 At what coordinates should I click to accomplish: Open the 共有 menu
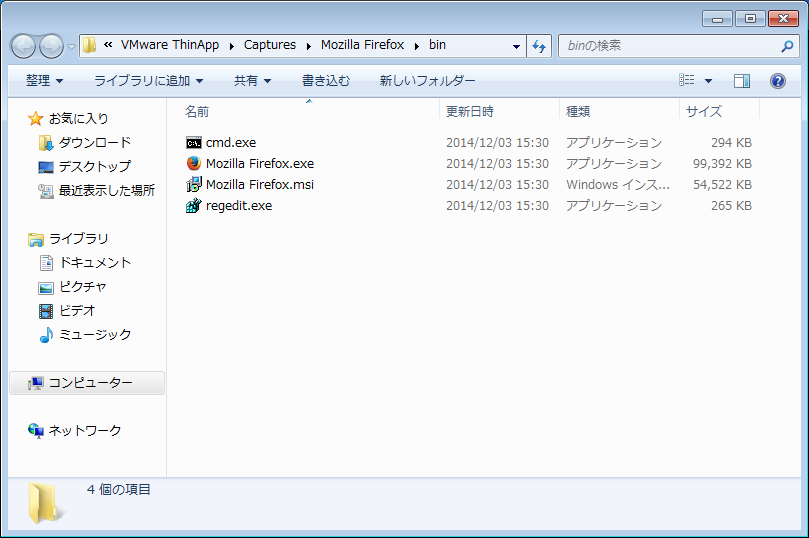252,80
